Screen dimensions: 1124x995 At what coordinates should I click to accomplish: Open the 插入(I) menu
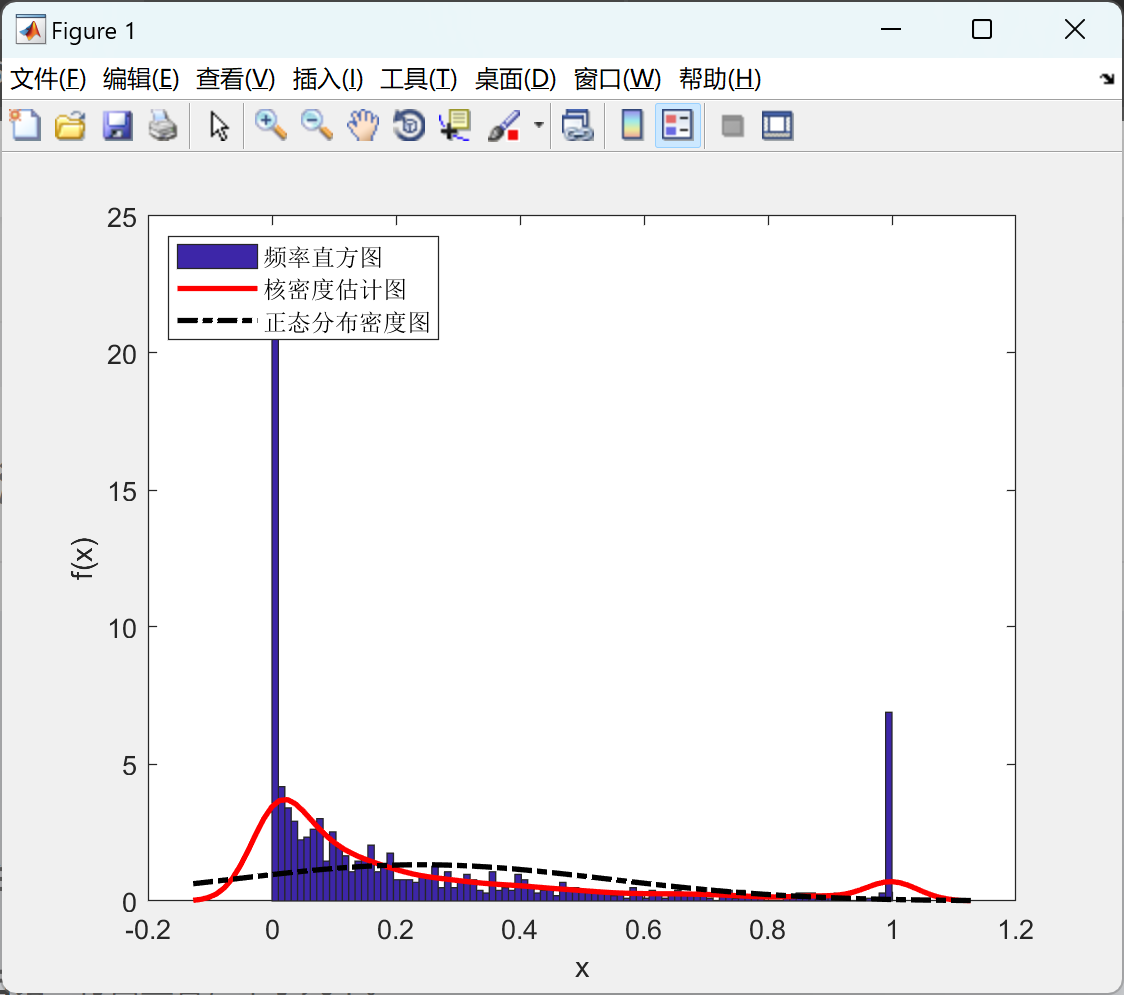coord(328,79)
